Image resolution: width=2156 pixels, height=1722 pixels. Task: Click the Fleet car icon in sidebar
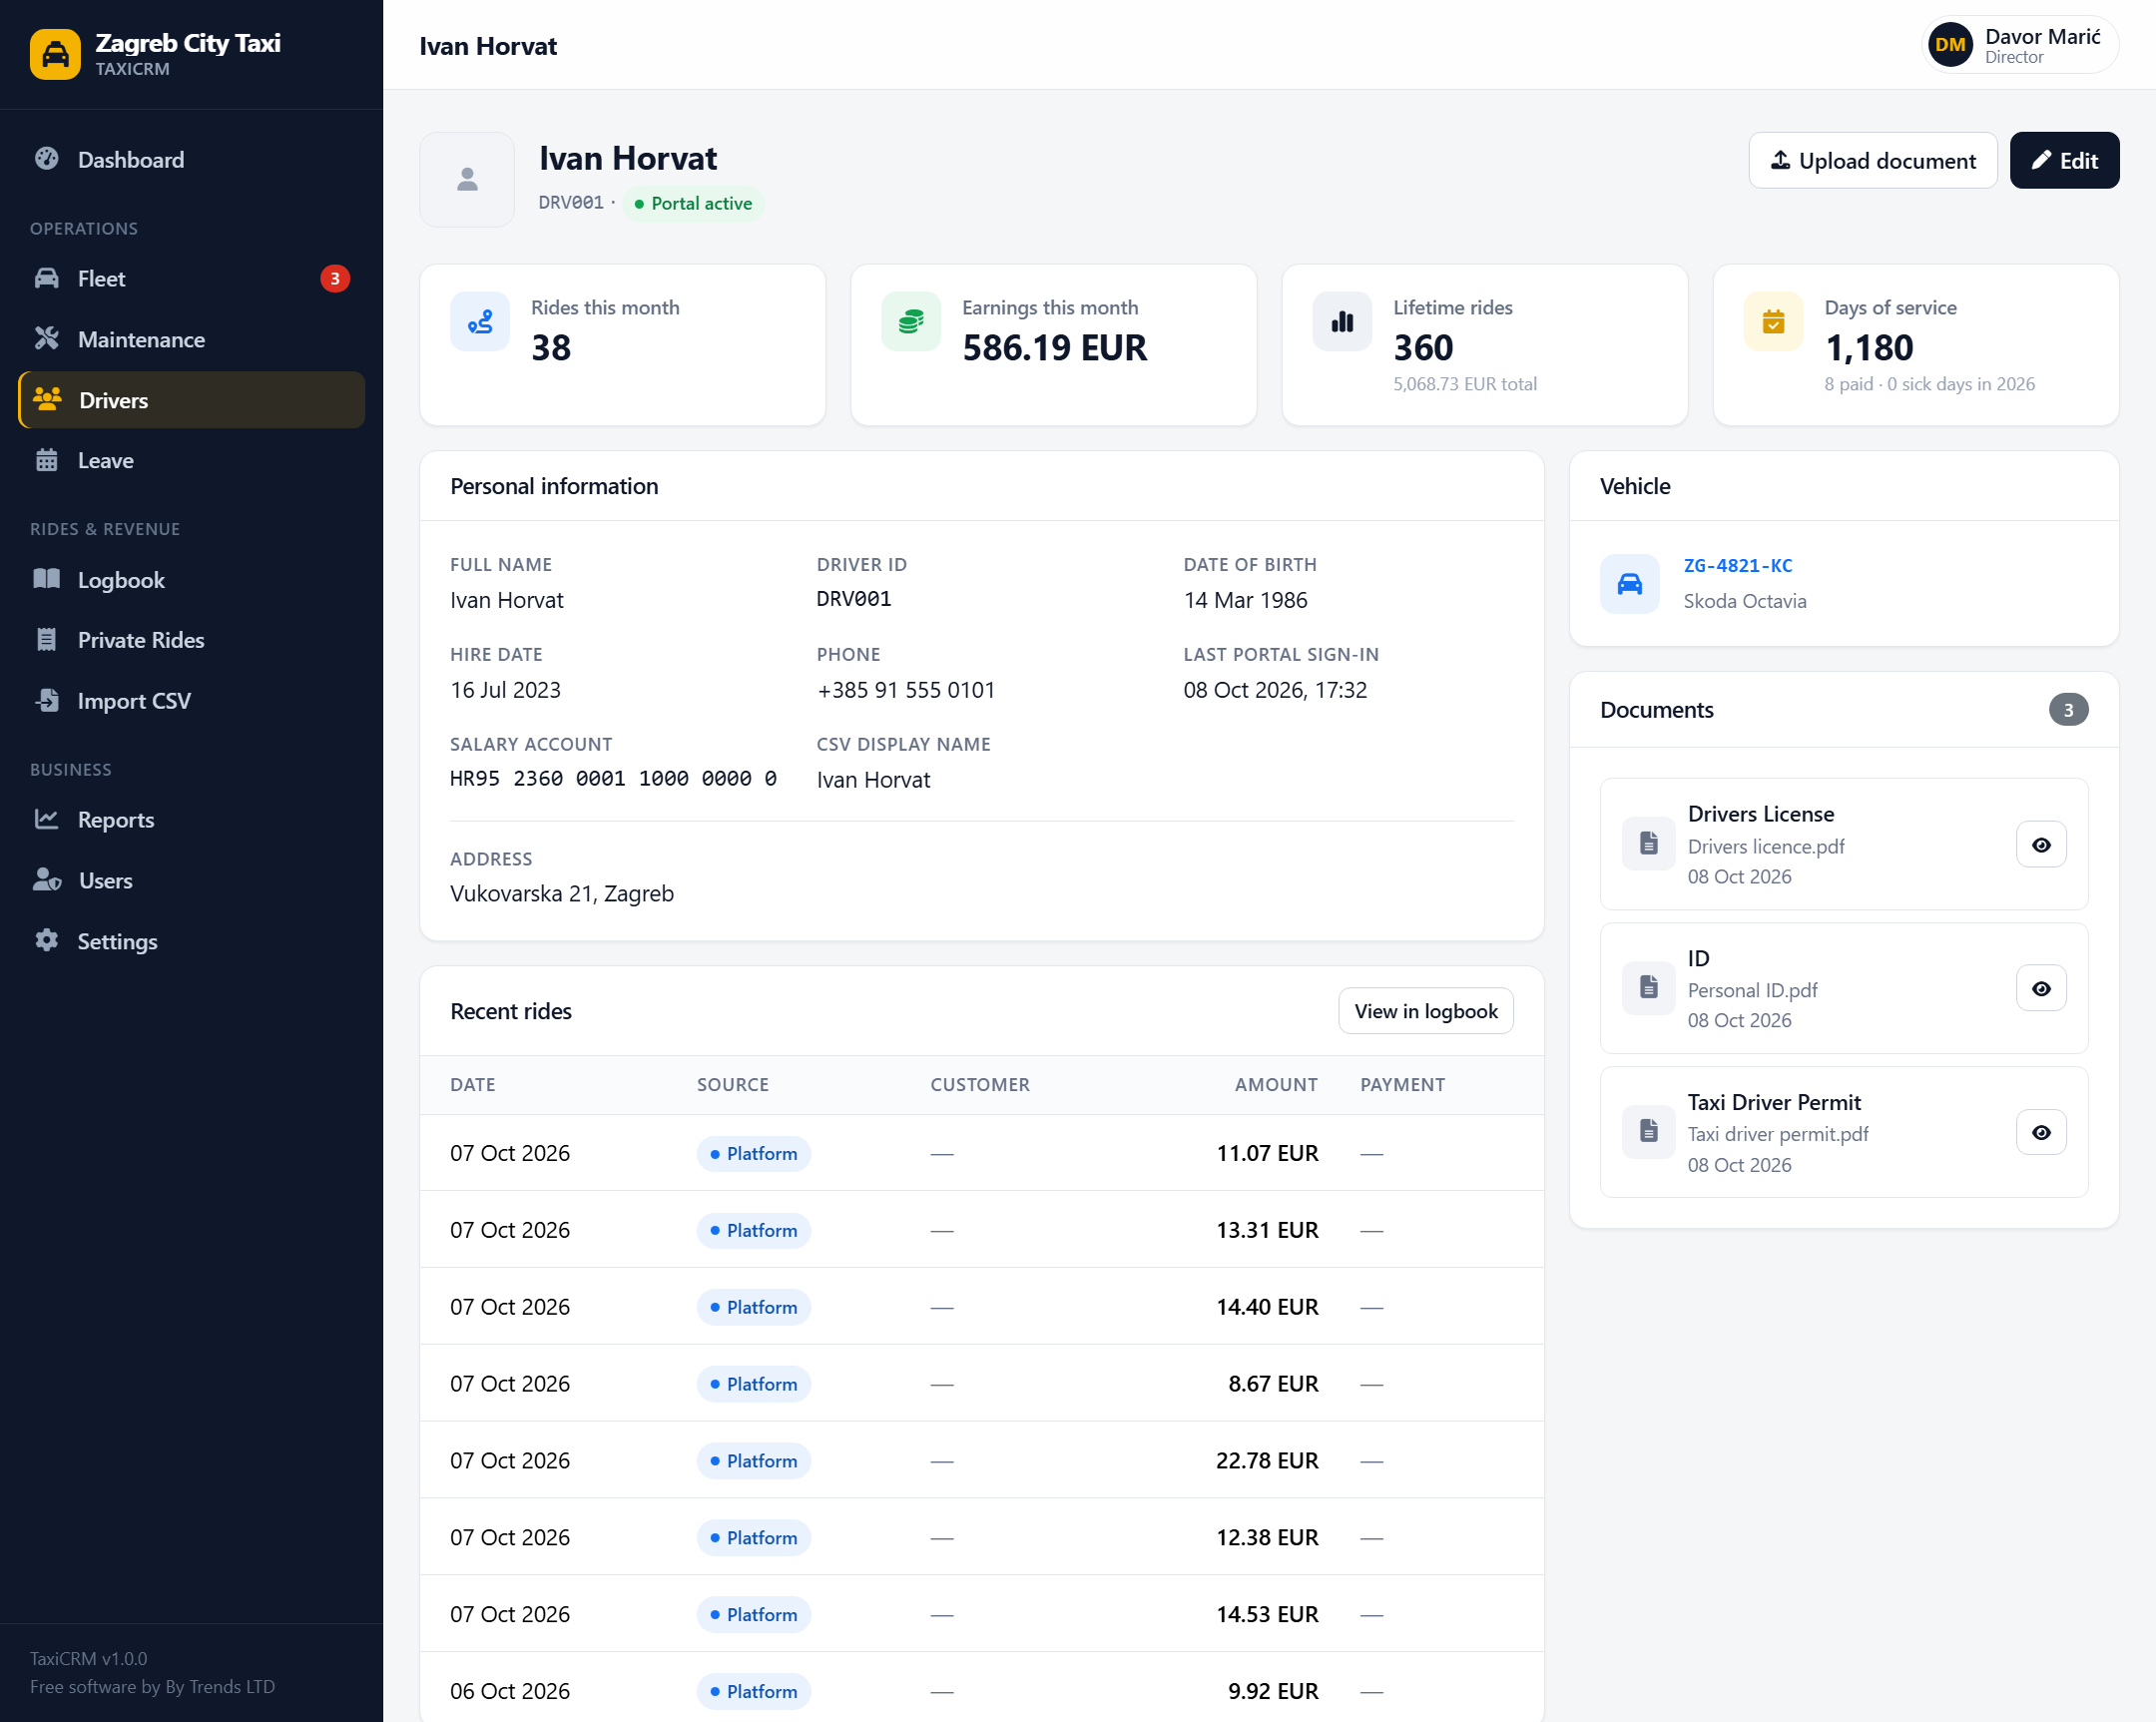pos(47,278)
